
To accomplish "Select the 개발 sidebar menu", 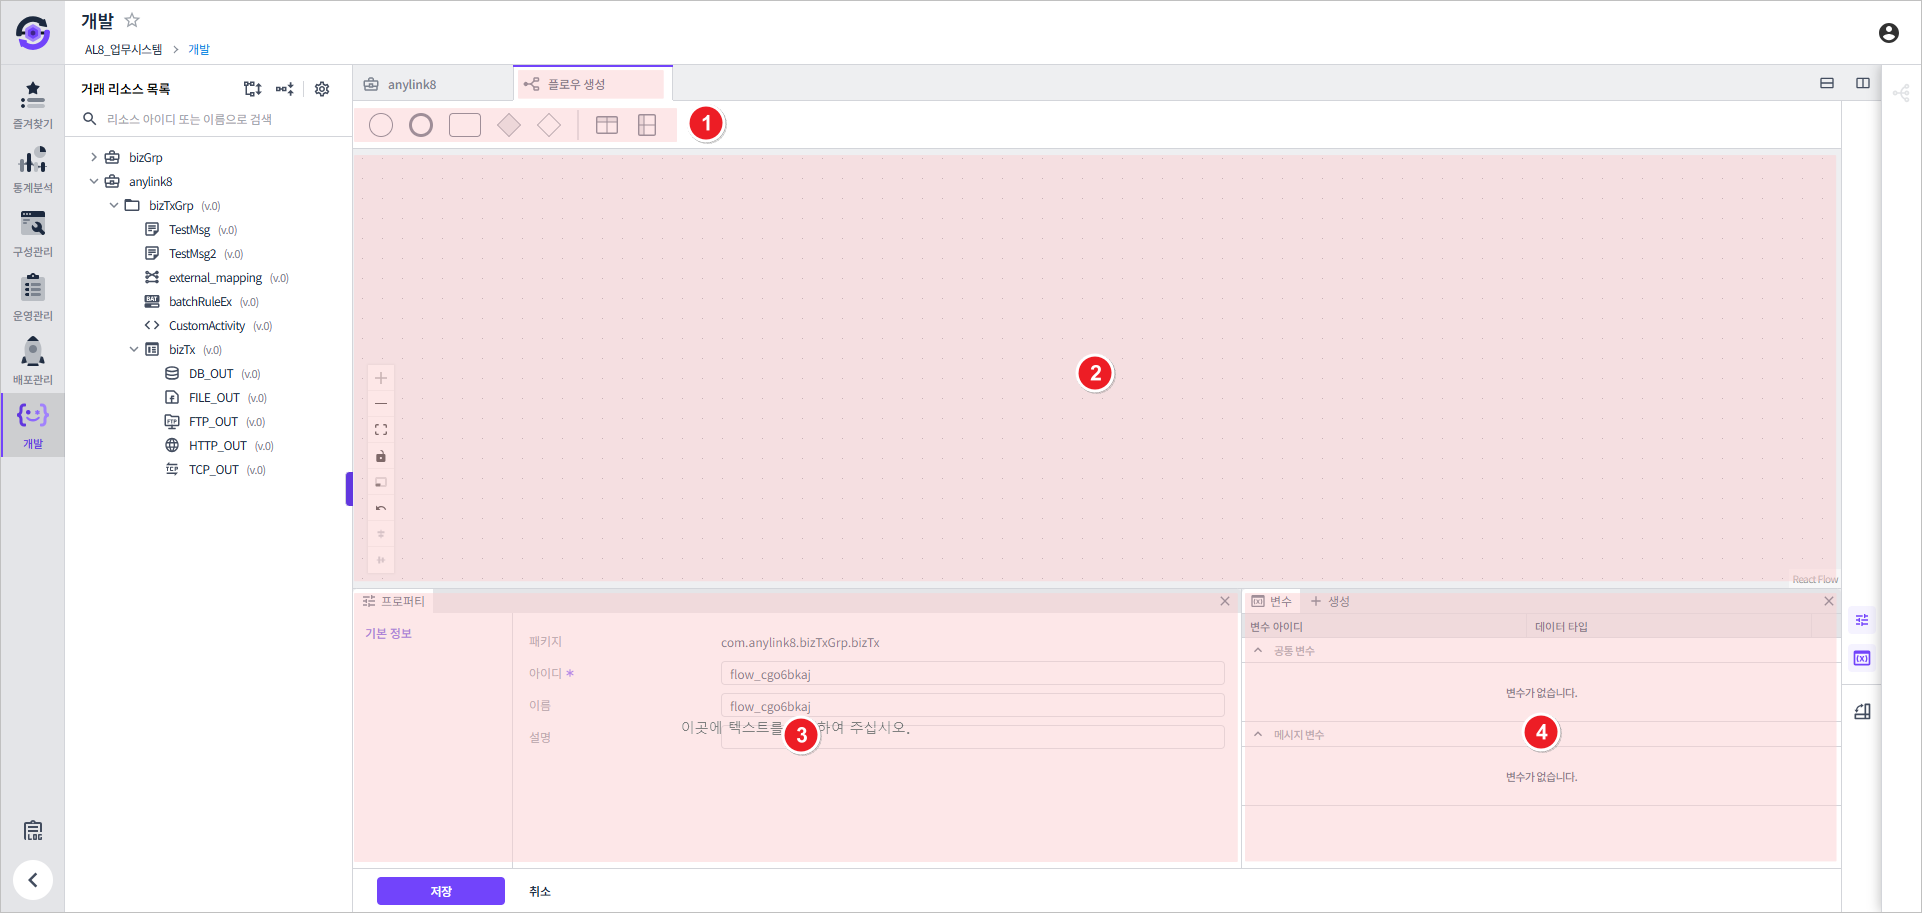I will click(x=33, y=425).
